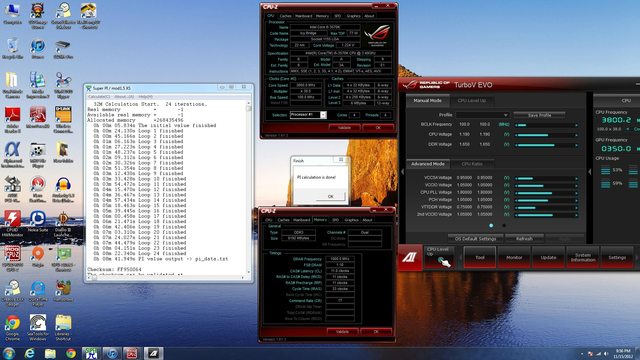
Task: Open System Information in AI Suite
Action: tap(583, 257)
